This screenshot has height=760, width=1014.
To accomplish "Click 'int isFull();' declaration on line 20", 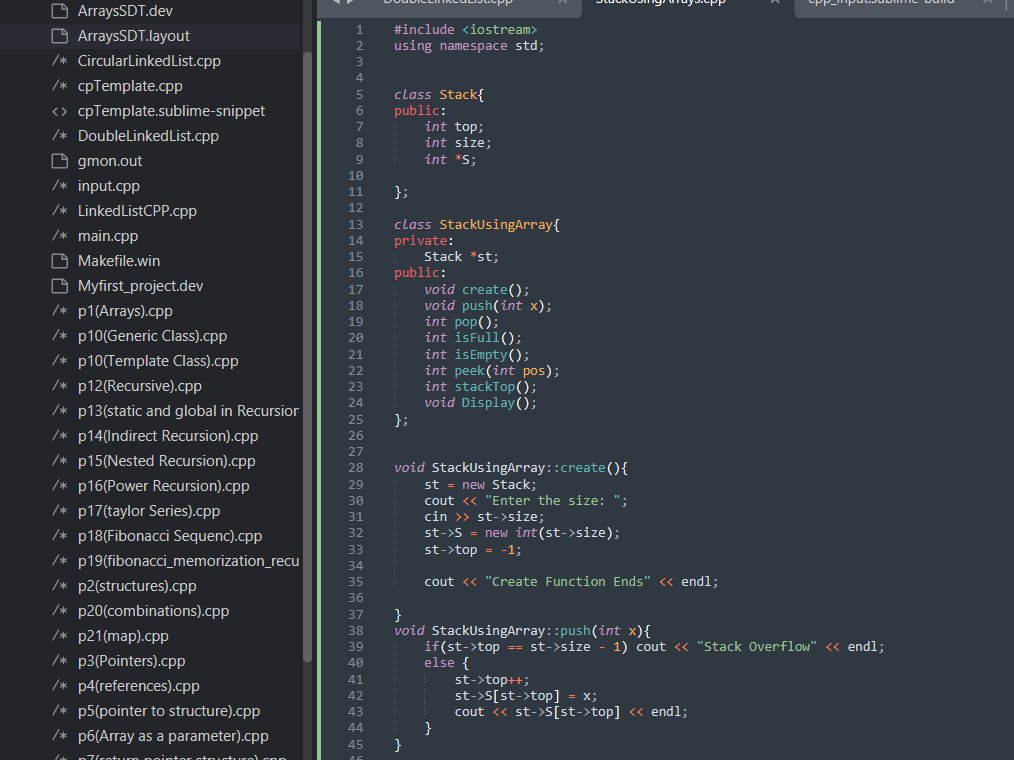I will [473, 338].
